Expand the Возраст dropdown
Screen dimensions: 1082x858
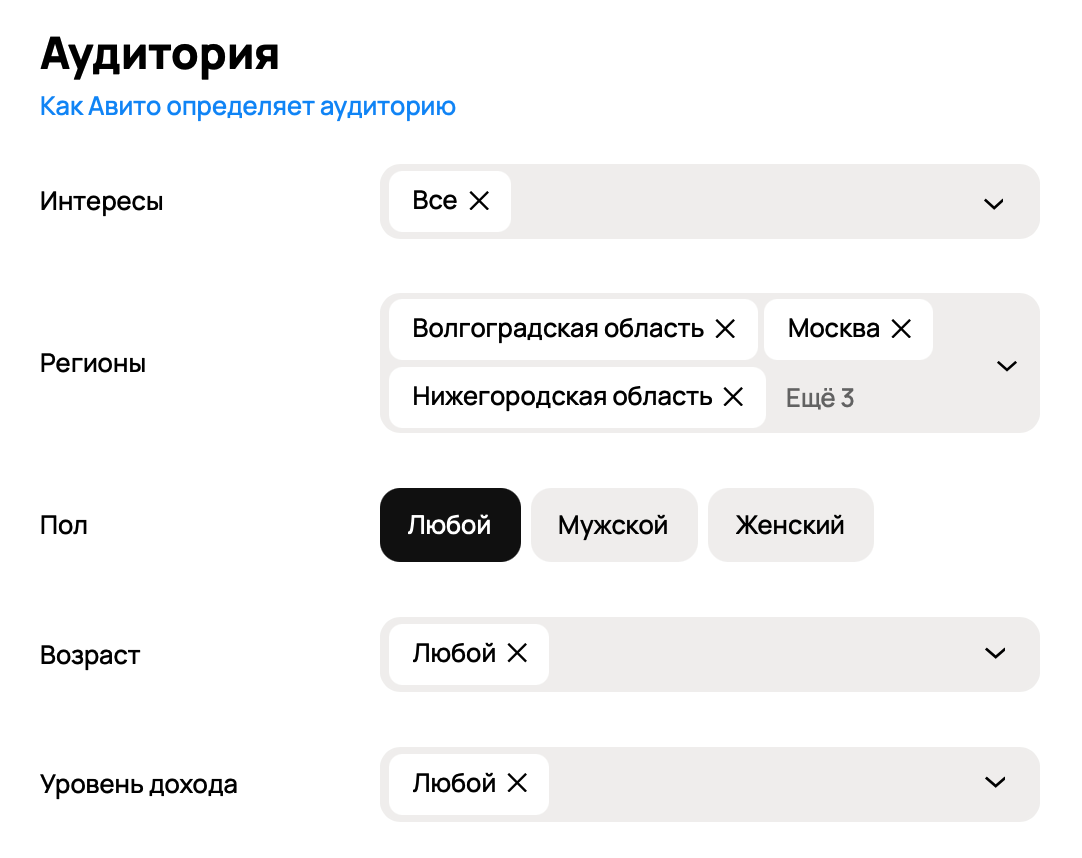[x=994, y=653]
